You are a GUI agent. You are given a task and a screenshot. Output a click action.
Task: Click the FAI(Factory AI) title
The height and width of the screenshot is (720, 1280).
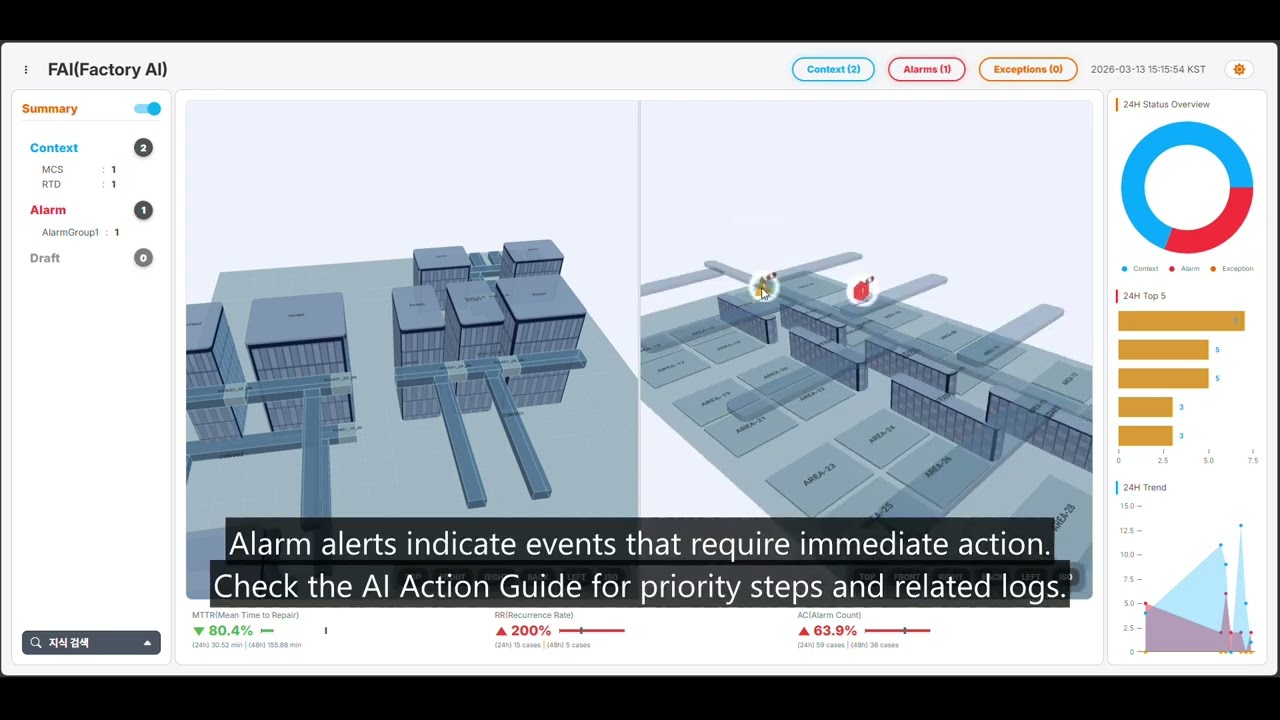pyautogui.click(x=108, y=70)
